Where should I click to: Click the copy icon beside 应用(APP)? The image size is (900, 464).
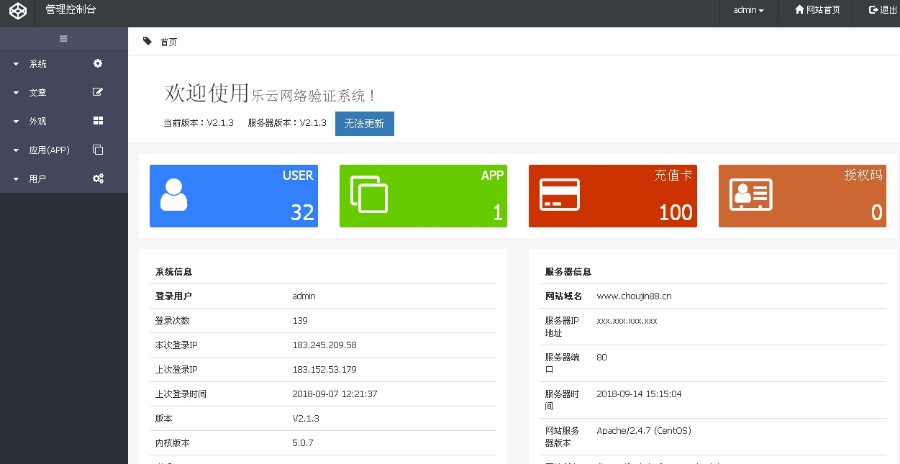click(x=98, y=150)
